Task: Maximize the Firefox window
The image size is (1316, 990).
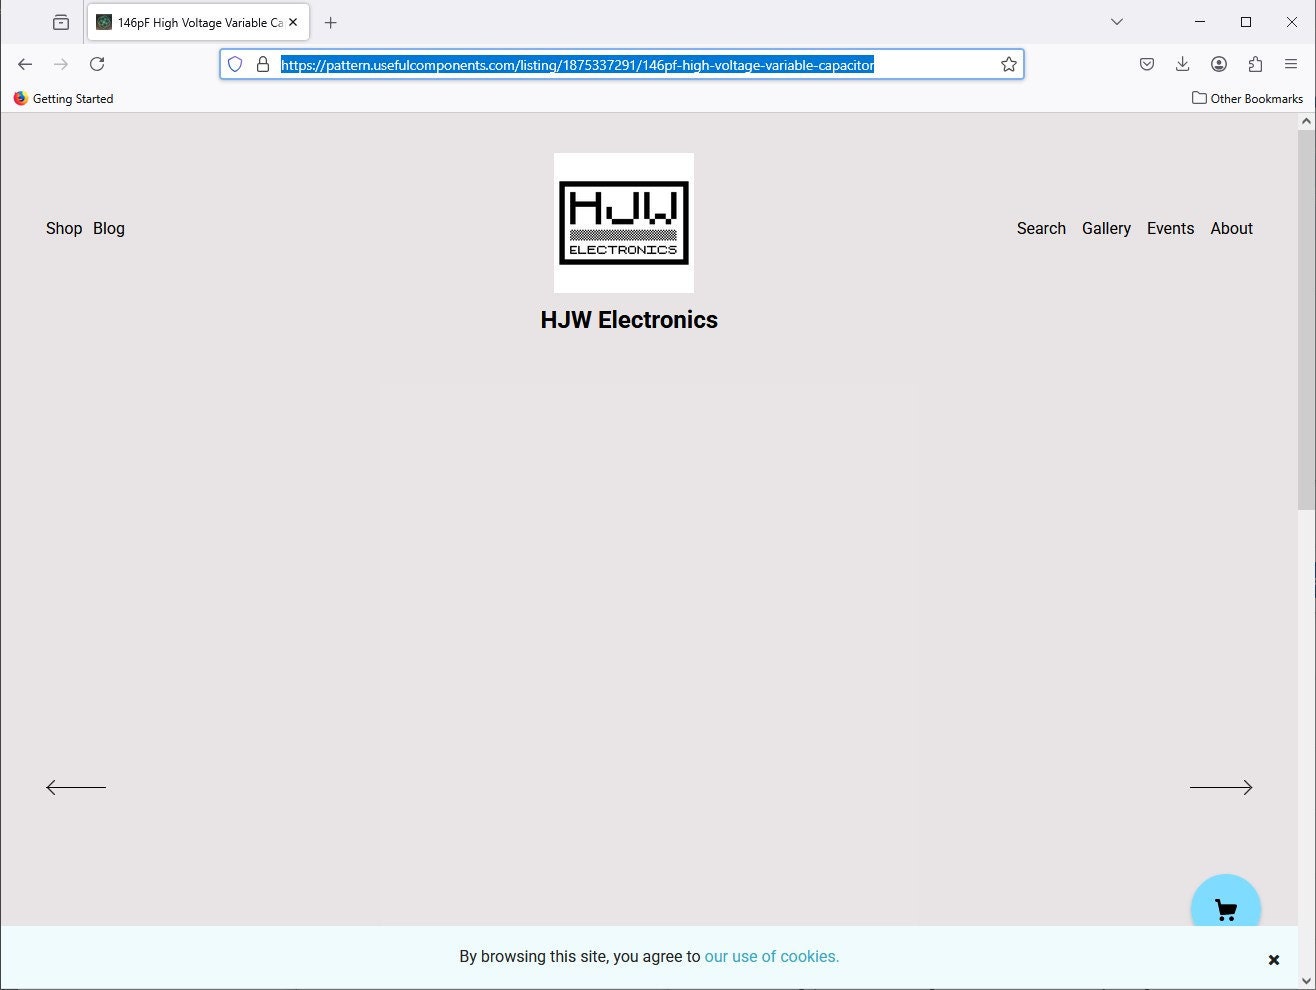Action: click(x=1246, y=22)
